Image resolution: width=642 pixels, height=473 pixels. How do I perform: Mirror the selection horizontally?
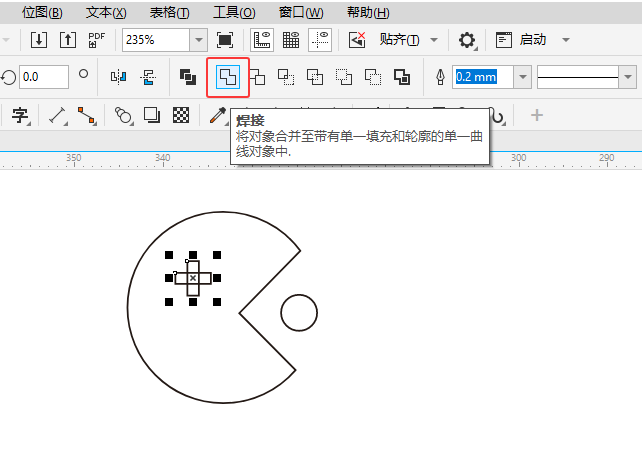(119, 77)
